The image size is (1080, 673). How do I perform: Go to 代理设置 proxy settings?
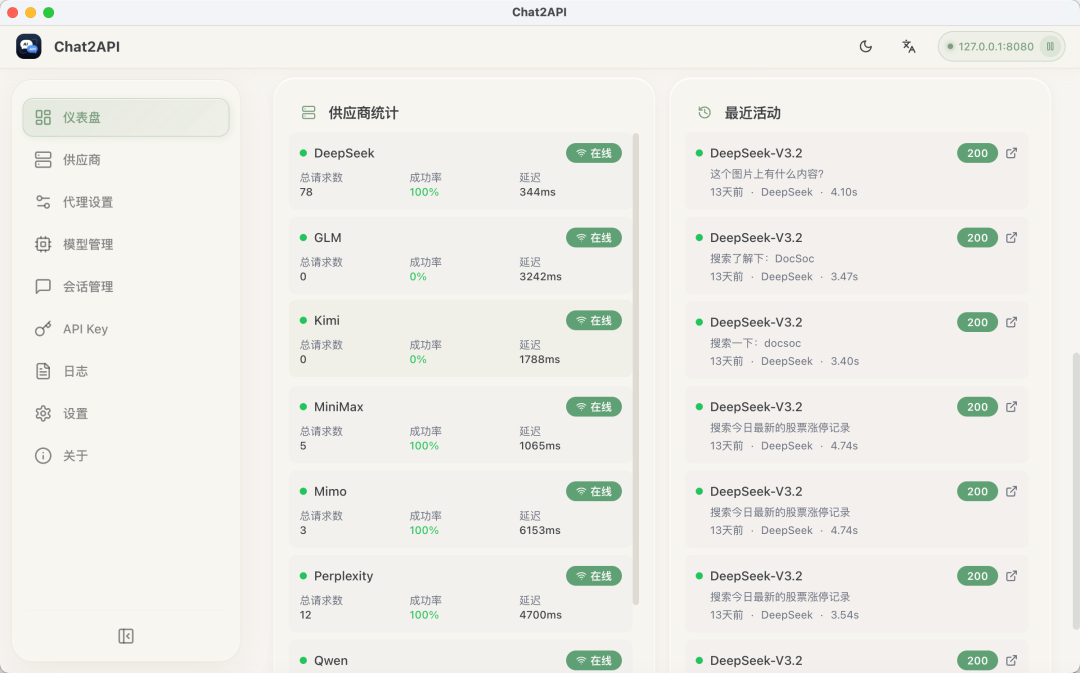click(x=126, y=202)
